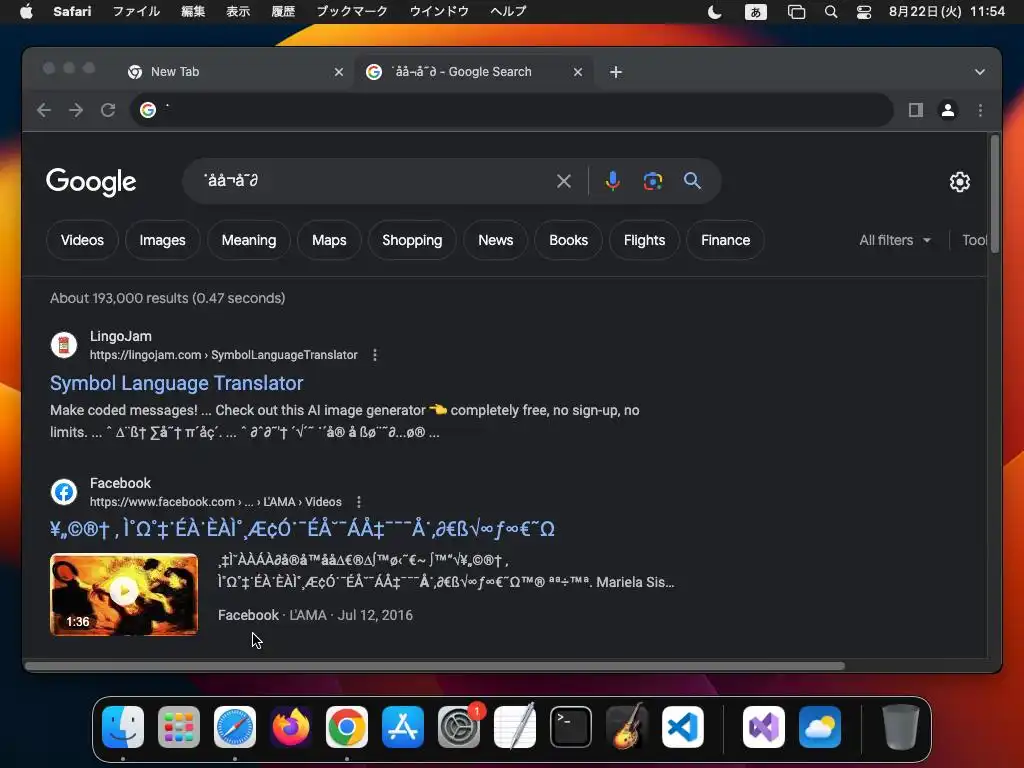Open the 表示 menu
Viewport: 1024px width, 768px height.
238,11
